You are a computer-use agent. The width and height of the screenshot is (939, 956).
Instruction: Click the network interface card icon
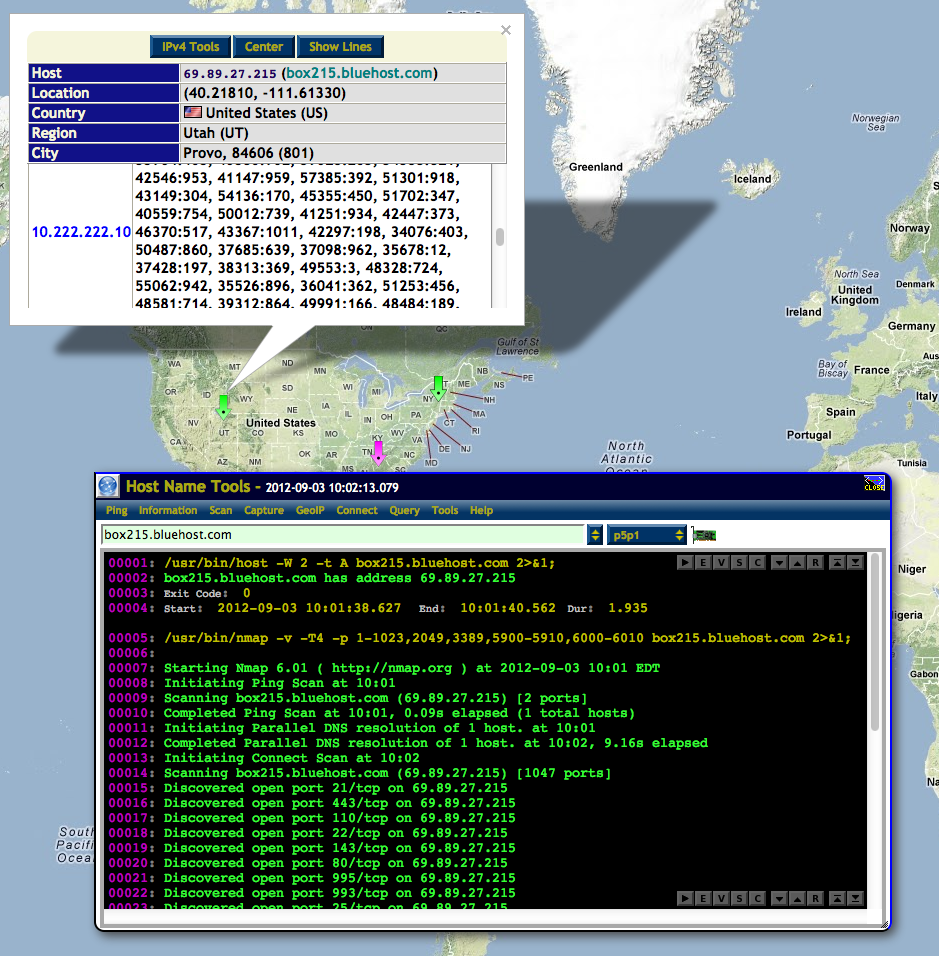(x=704, y=535)
